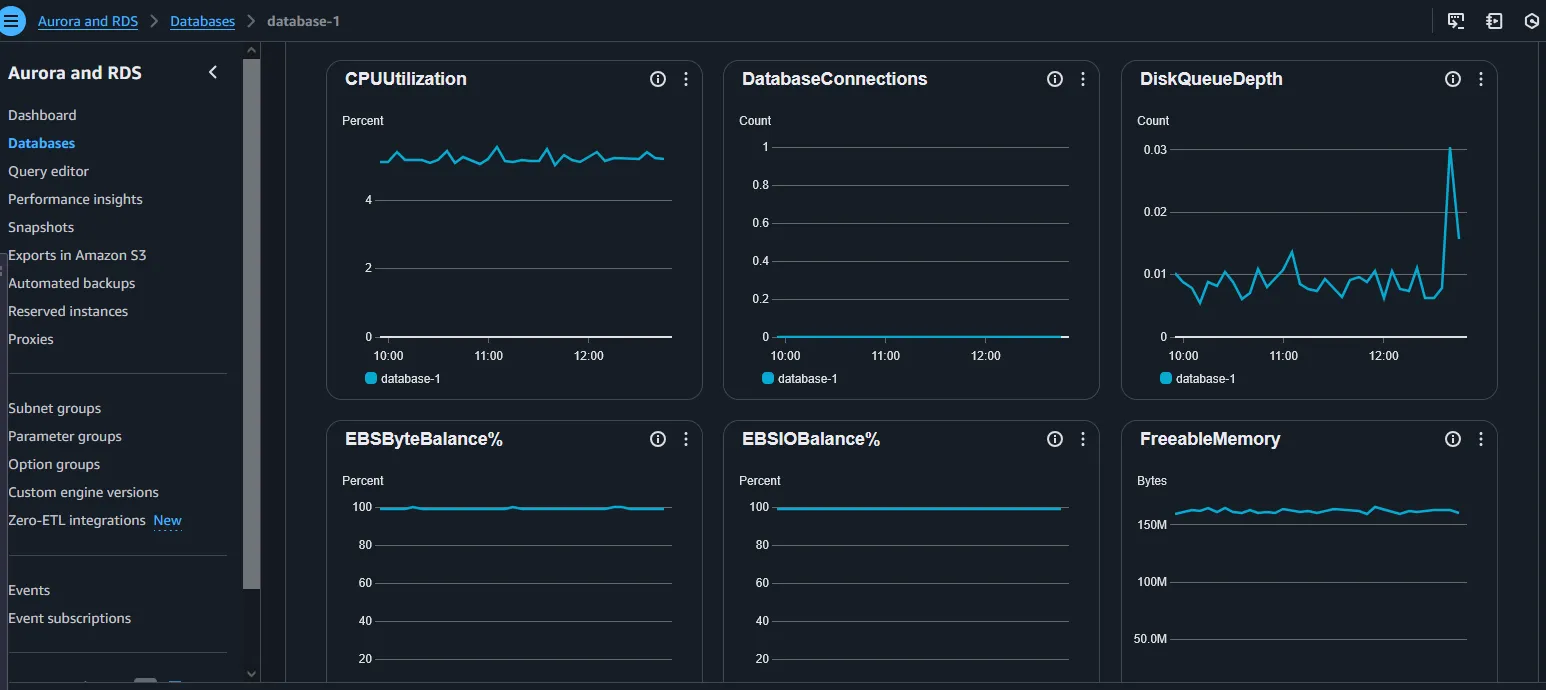
Task: Click the EBSIOBalance% info icon
Action: pyautogui.click(x=1055, y=439)
